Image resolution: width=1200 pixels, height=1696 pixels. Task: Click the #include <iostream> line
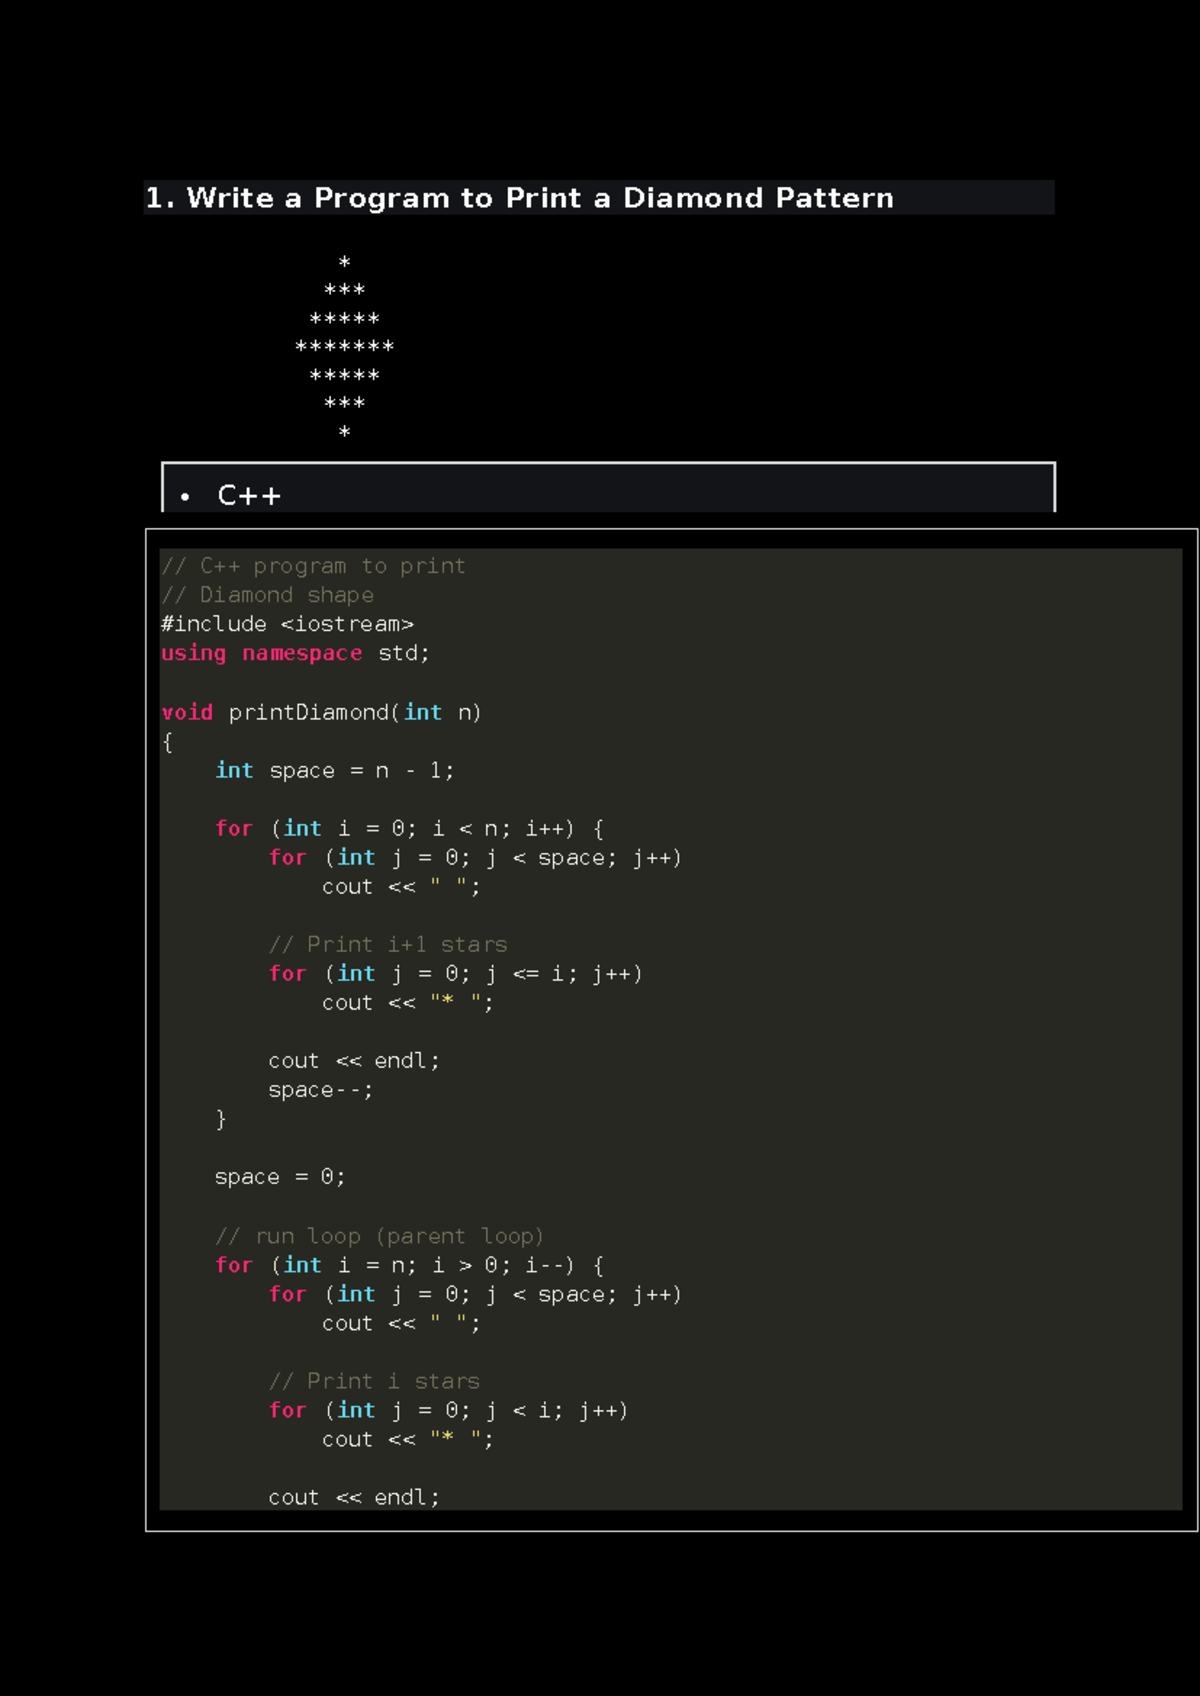(287, 624)
